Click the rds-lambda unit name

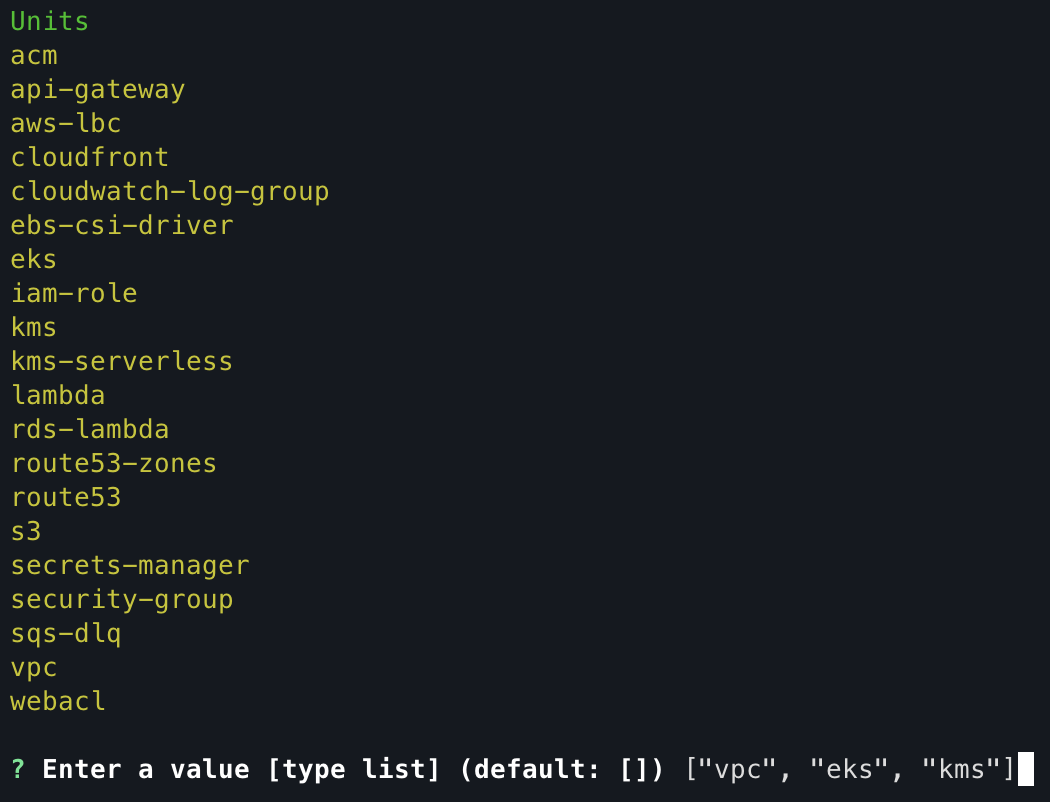click(90, 429)
